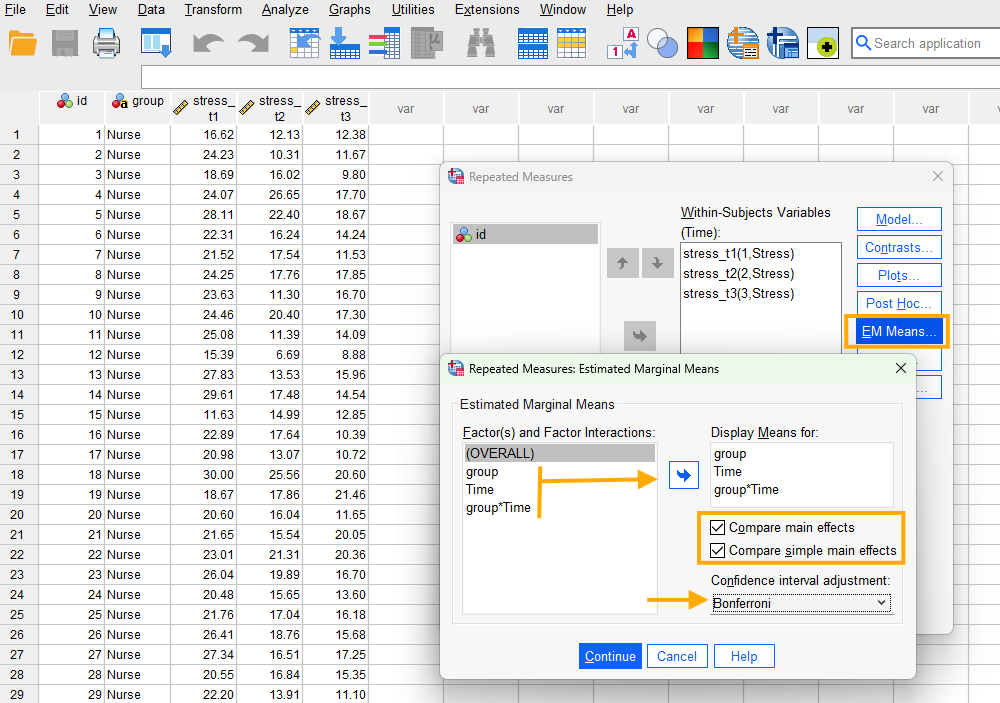Select id variable in Repeated Measures list
Viewport: 1000px width, 703px height.
pyautogui.click(x=526, y=234)
